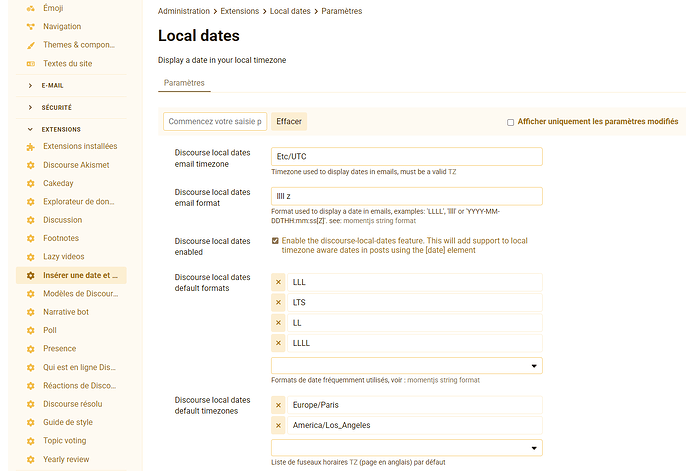Image resolution: width=690 pixels, height=471 pixels.
Task: Open momentjs string format link under email format
Action: pos(379,221)
